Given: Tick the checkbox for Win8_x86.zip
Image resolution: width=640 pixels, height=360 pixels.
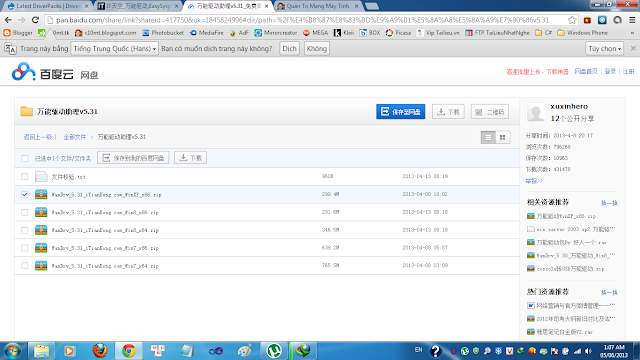Looking at the screenshot, I should click(24, 212).
